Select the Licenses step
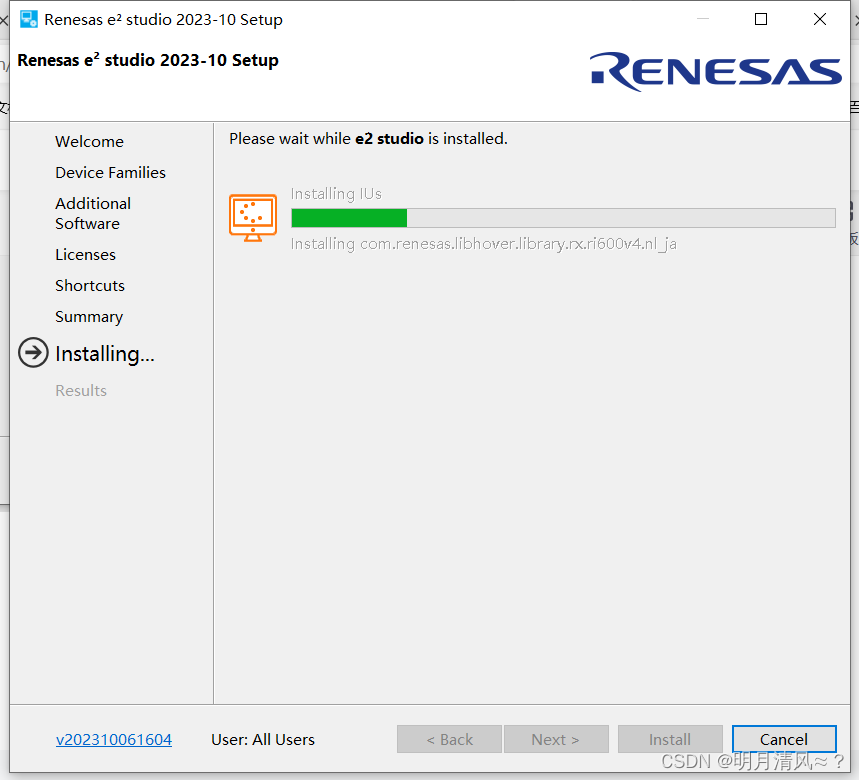The image size is (859, 780). coord(85,255)
